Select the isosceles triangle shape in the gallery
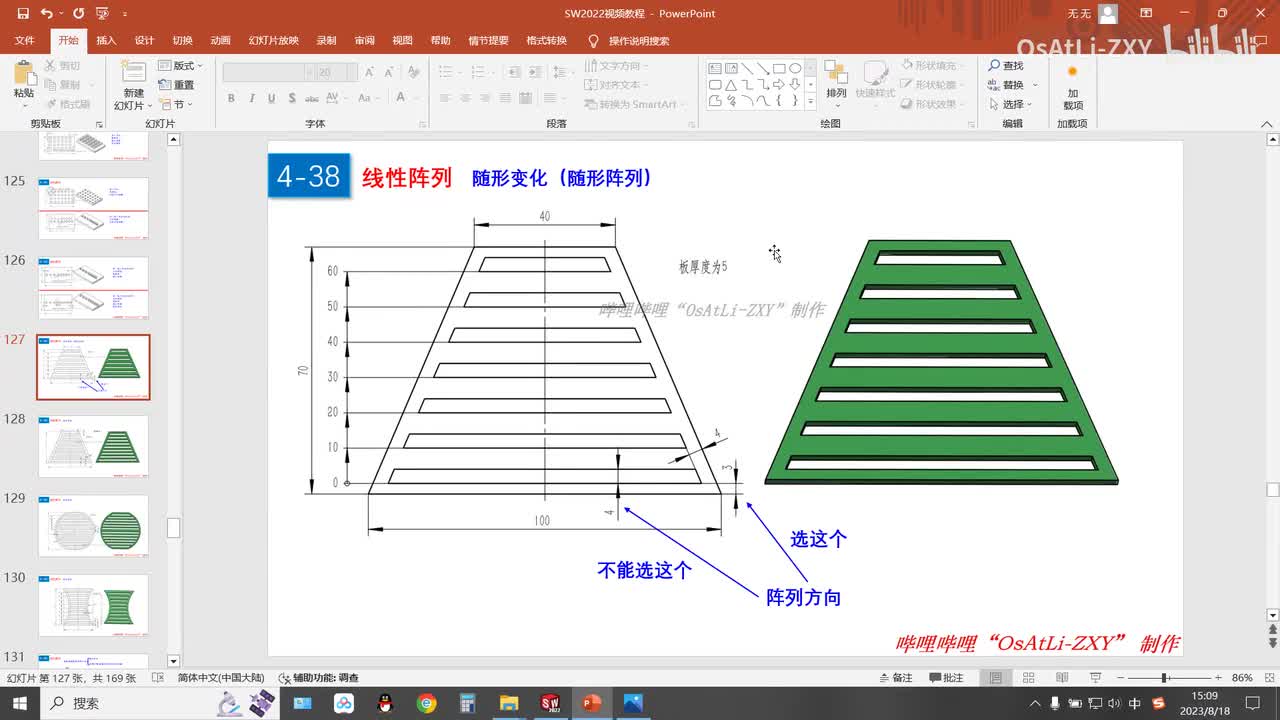This screenshot has width=1280, height=720. pos(731,85)
